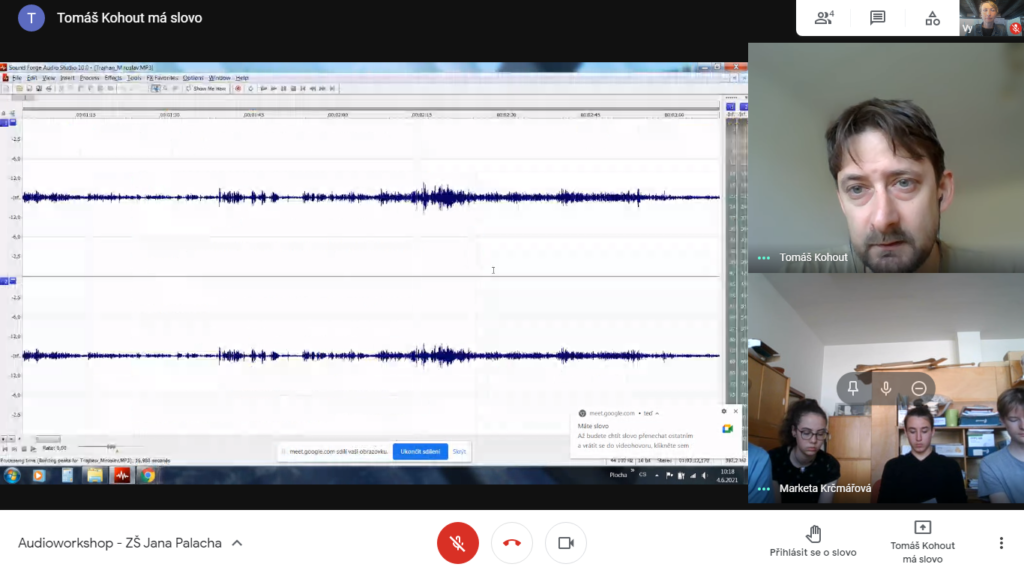This screenshot has width=1024, height=576.
Task: Click the Show Me How button
Action: (x=206, y=88)
